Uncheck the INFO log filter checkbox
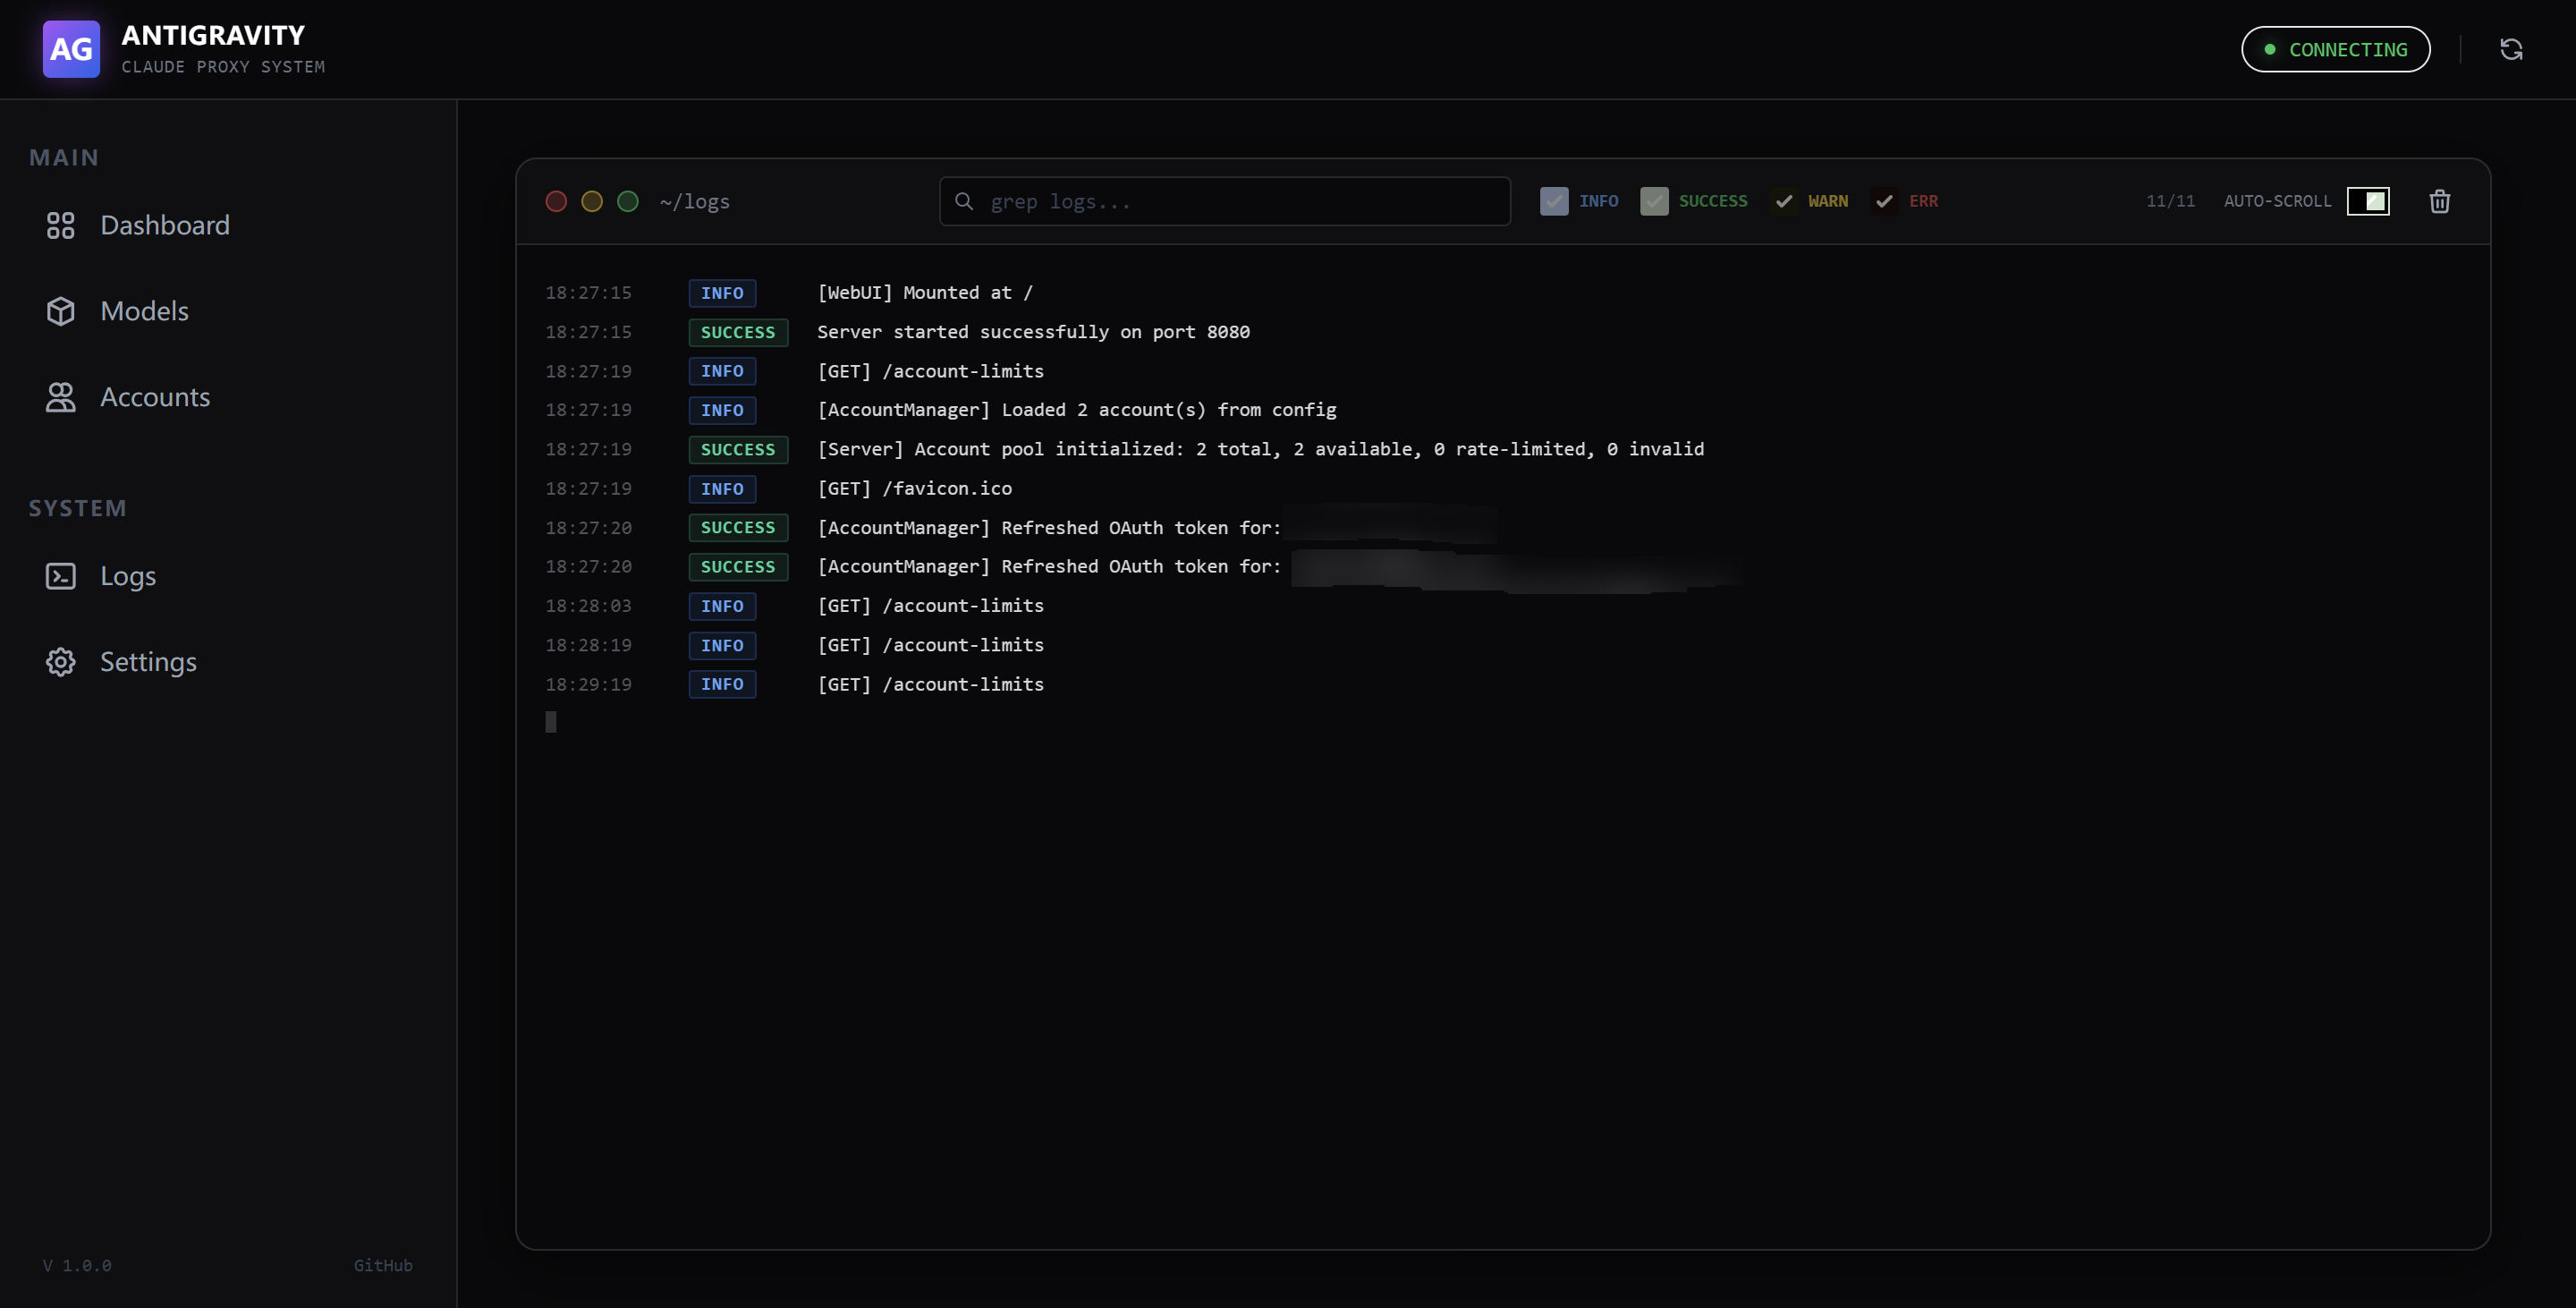The height and width of the screenshot is (1308, 2576). click(1554, 201)
